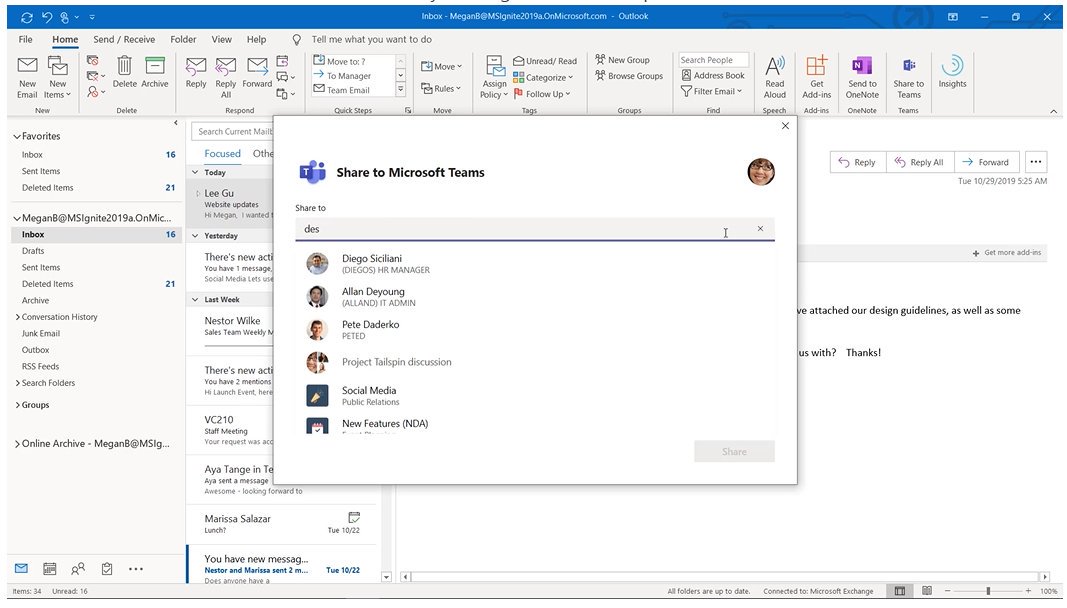This screenshot has width=1067, height=608.
Task: Click the Delete trash can icon
Action: 125,71
